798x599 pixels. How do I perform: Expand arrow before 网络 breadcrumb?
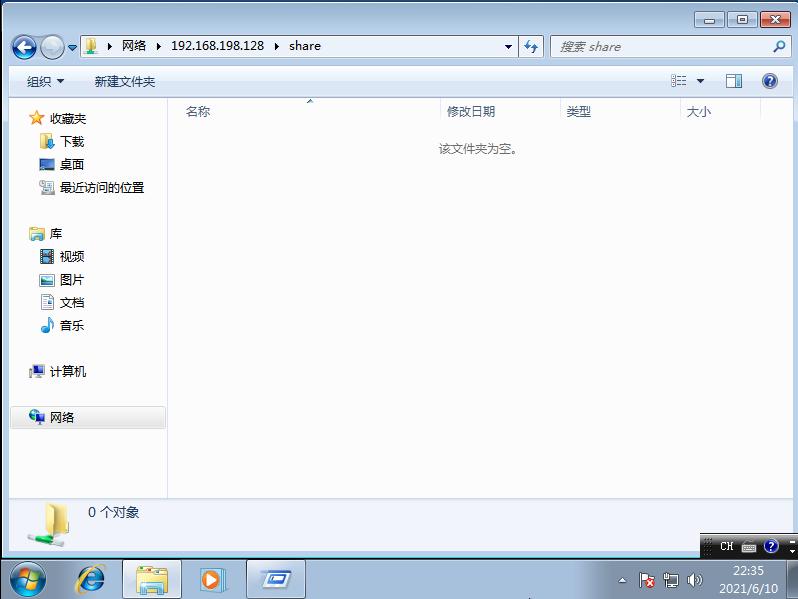(x=109, y=46)
